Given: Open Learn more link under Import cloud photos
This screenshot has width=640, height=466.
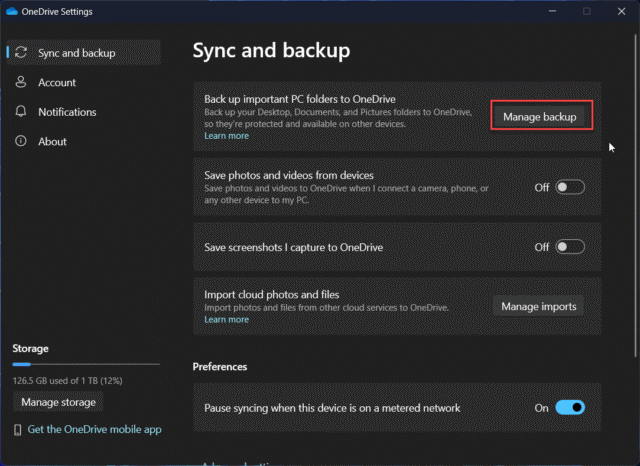Looking at the screenshot, I should pos(227,320).
